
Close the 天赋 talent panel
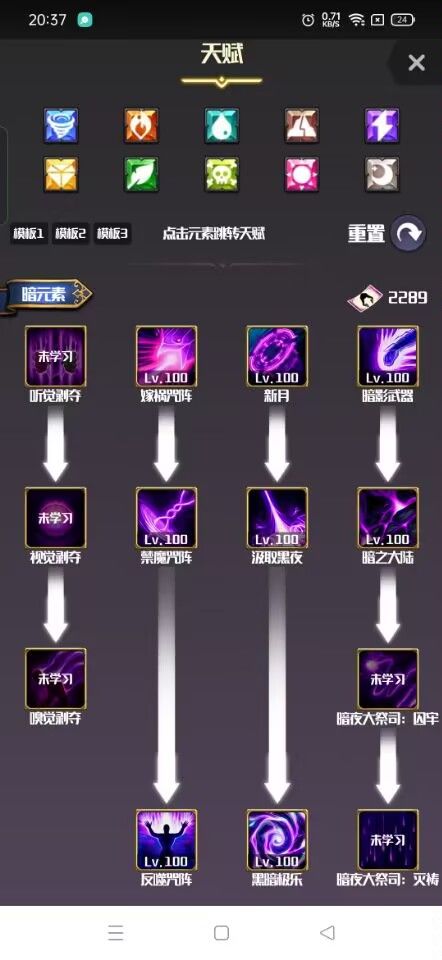click(x=416, y=62)
